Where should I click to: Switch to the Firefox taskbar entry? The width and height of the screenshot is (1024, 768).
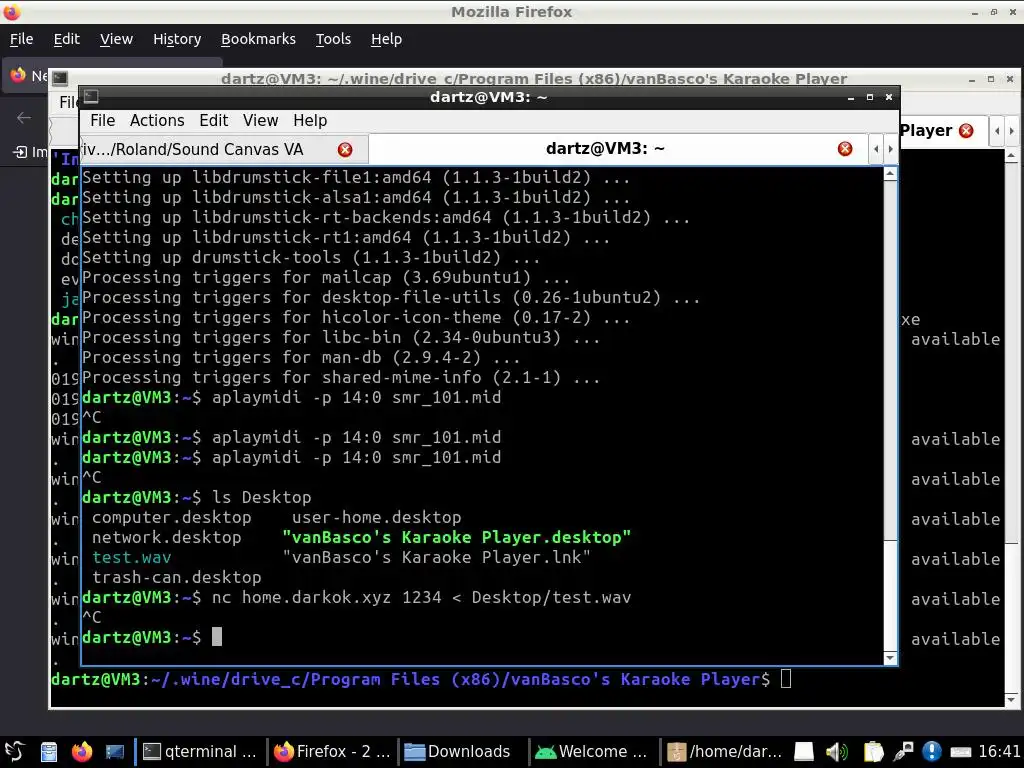point(332,752)
